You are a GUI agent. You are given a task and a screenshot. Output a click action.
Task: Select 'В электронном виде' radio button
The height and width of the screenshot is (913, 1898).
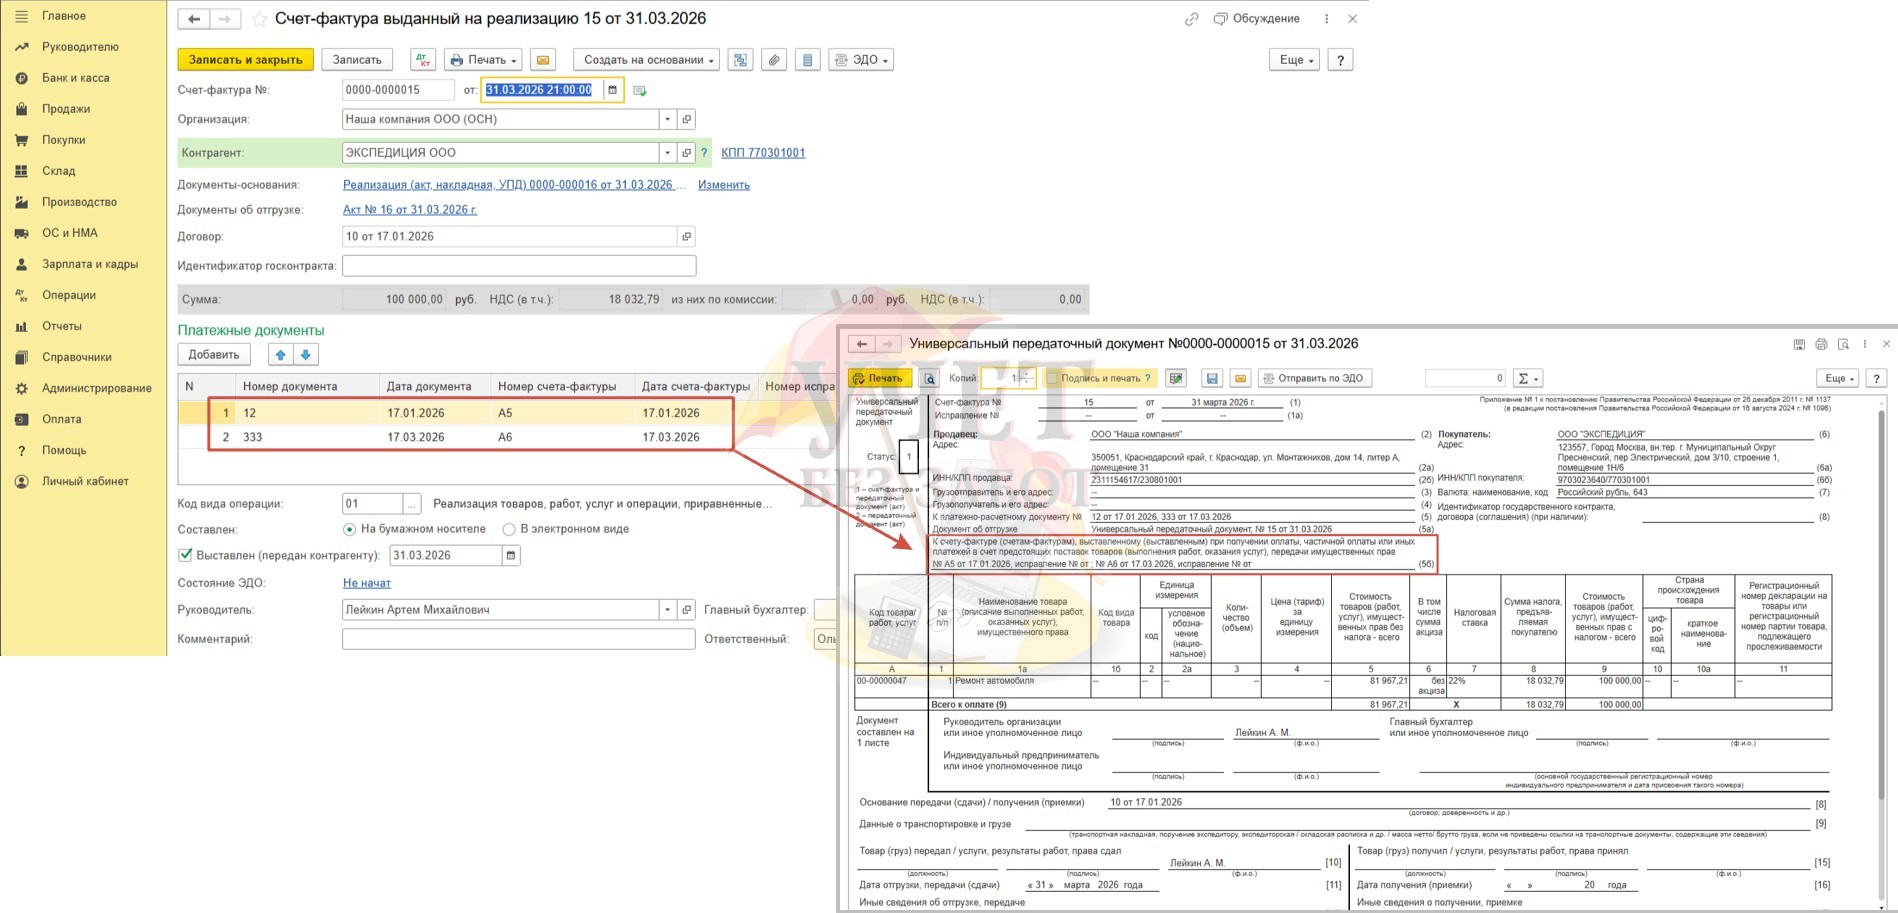pos(509,529)
